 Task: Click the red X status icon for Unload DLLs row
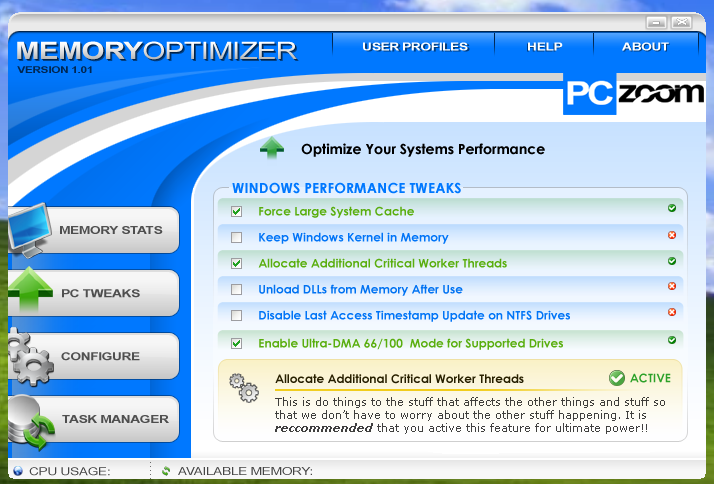pos(672,286)
